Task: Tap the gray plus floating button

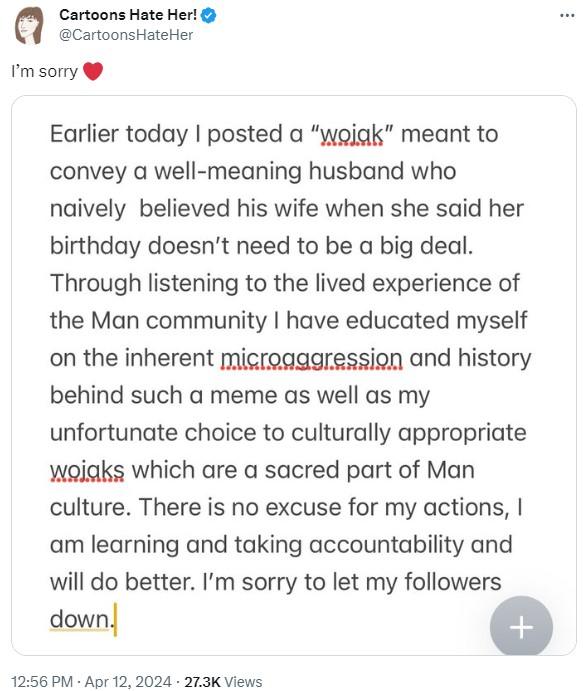Action: [x=521, y=626]
